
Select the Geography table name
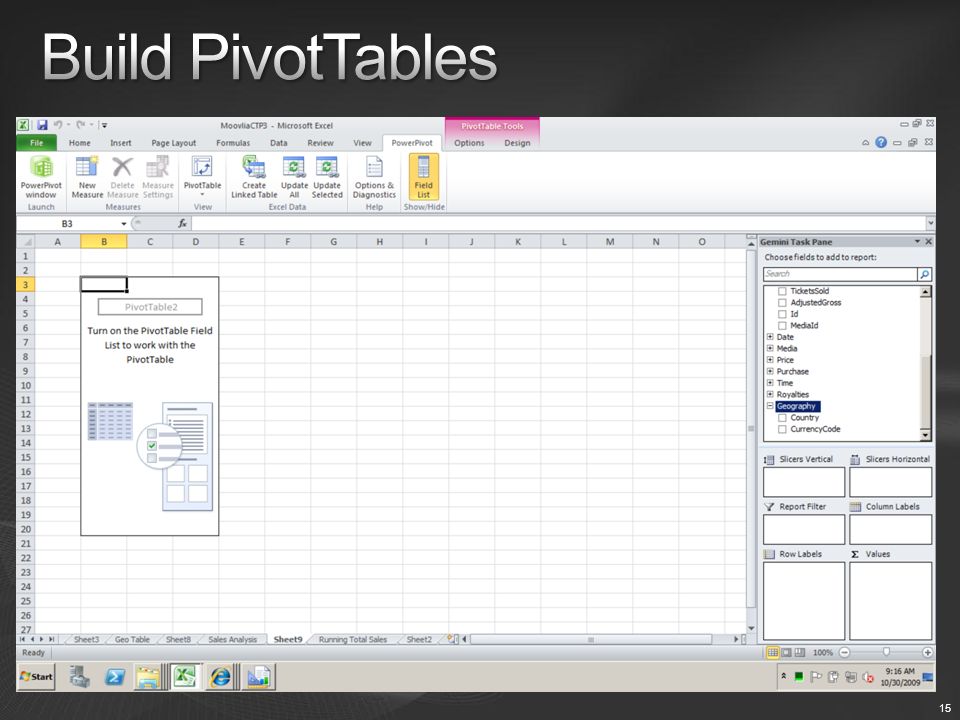click(797, 406)
